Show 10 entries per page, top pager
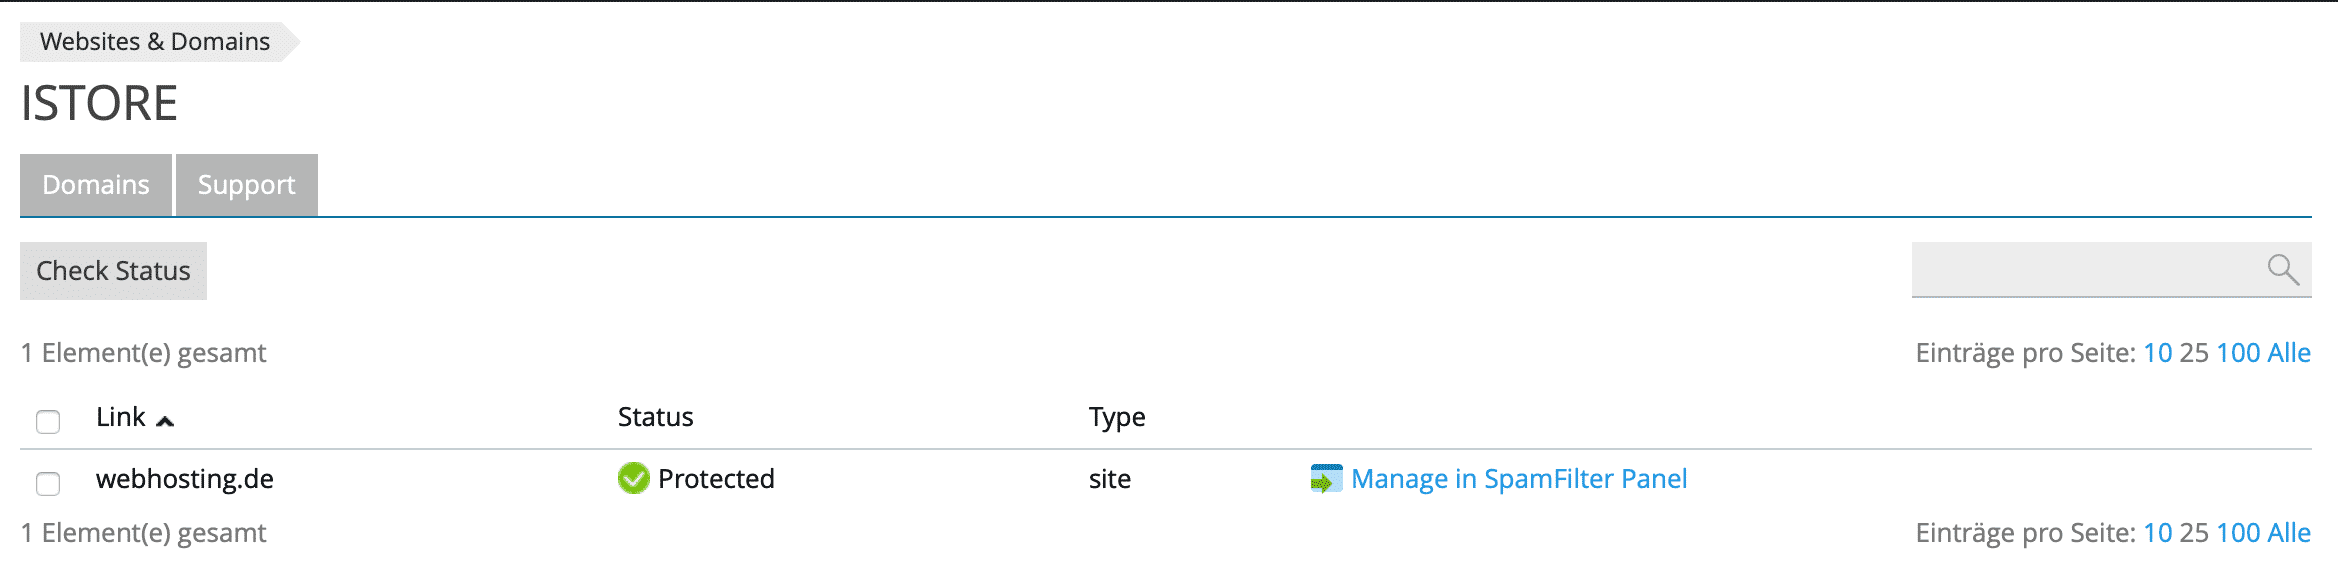This screenshot has width=2338, height=586. pos(2157,353)
